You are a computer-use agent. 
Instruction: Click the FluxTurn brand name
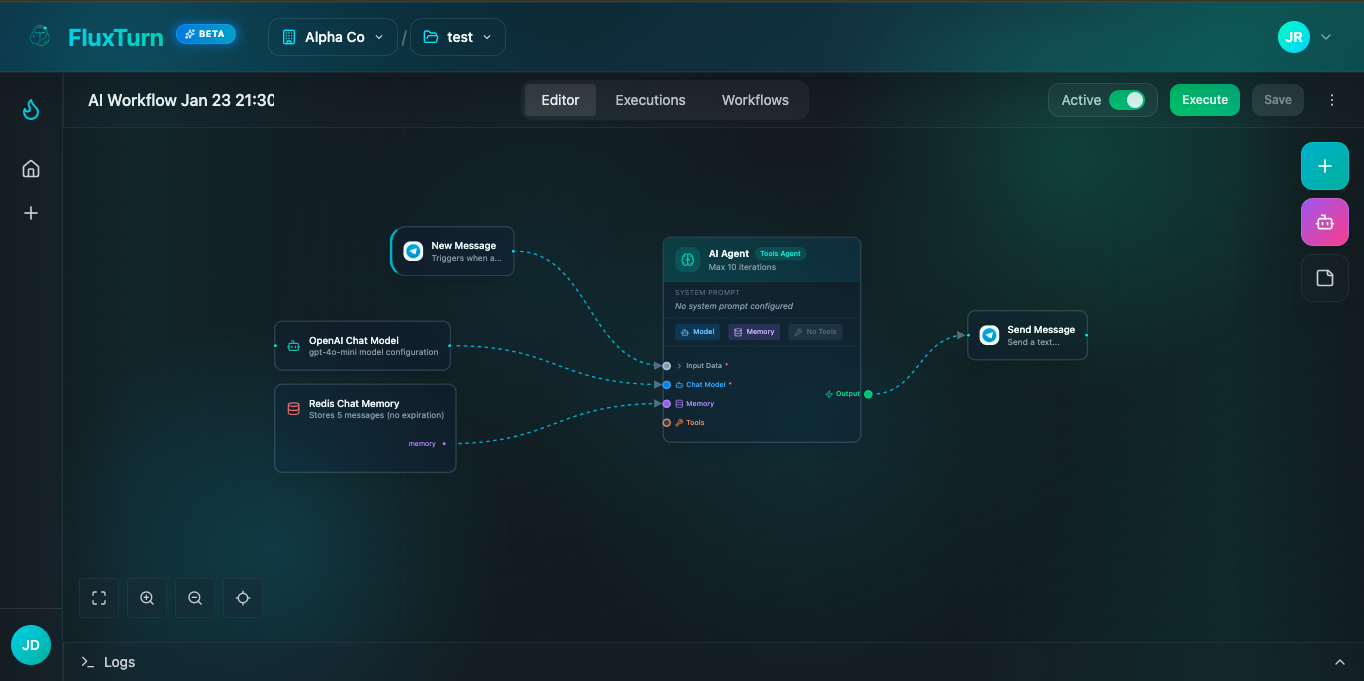[116, 37]
